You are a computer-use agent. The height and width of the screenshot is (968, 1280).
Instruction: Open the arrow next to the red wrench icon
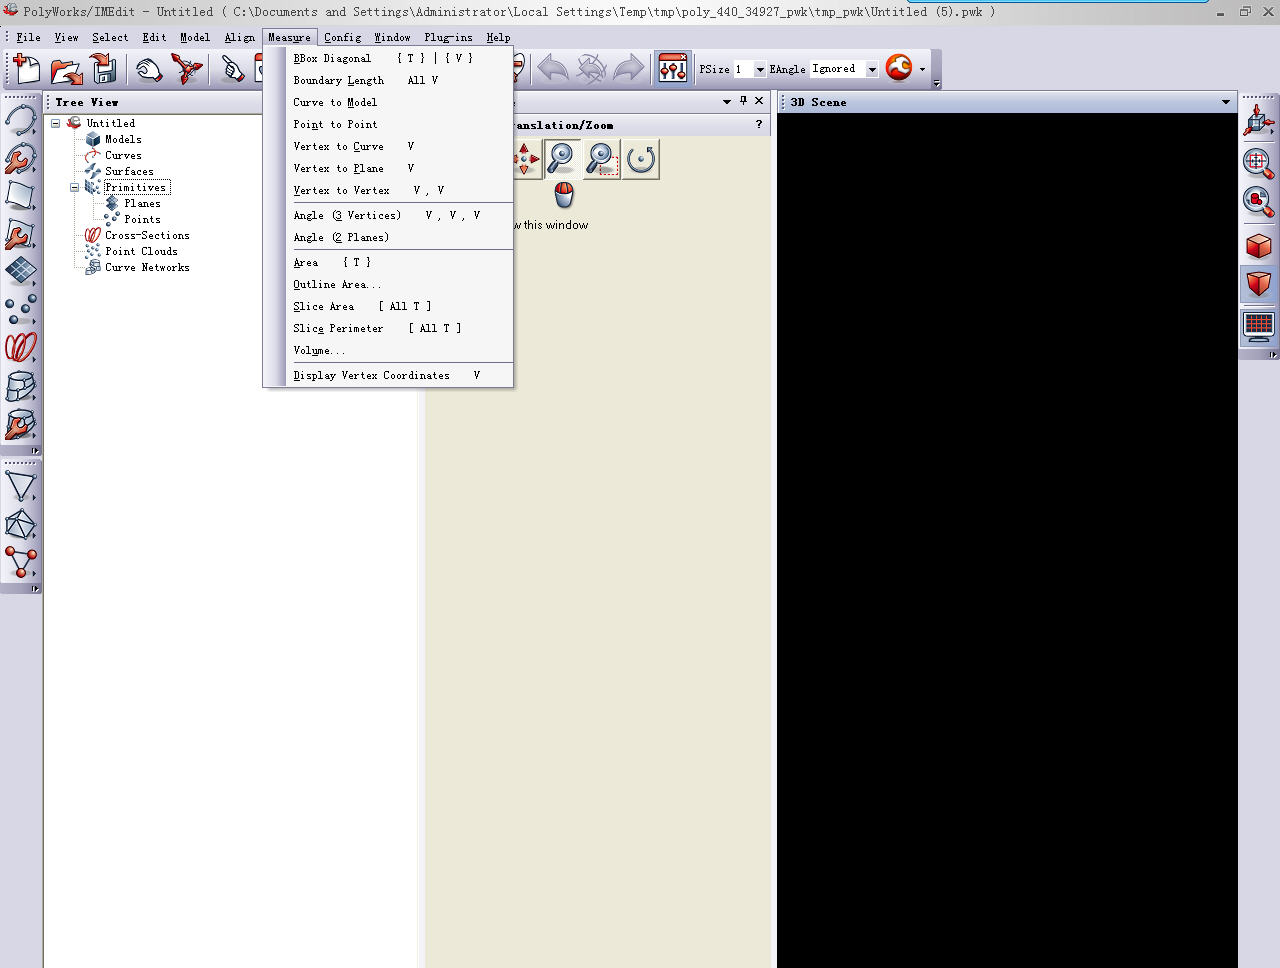922,69
